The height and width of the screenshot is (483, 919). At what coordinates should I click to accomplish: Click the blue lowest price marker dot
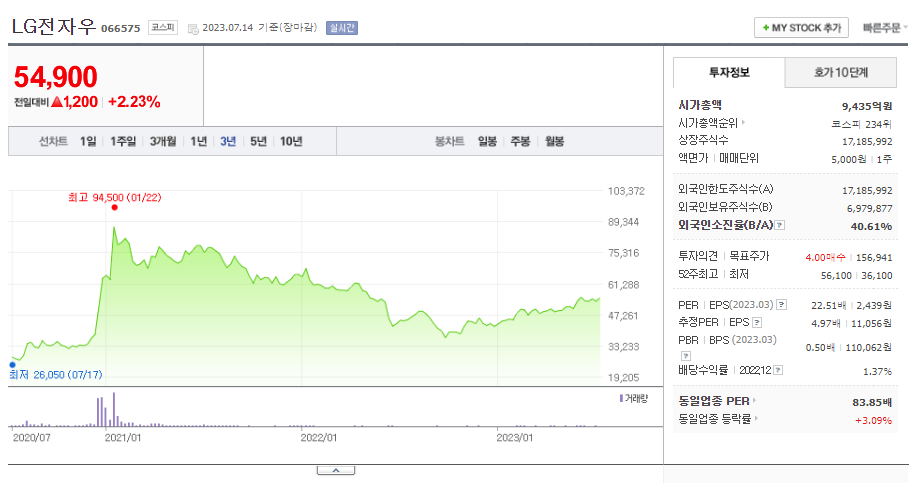[12, 365]
